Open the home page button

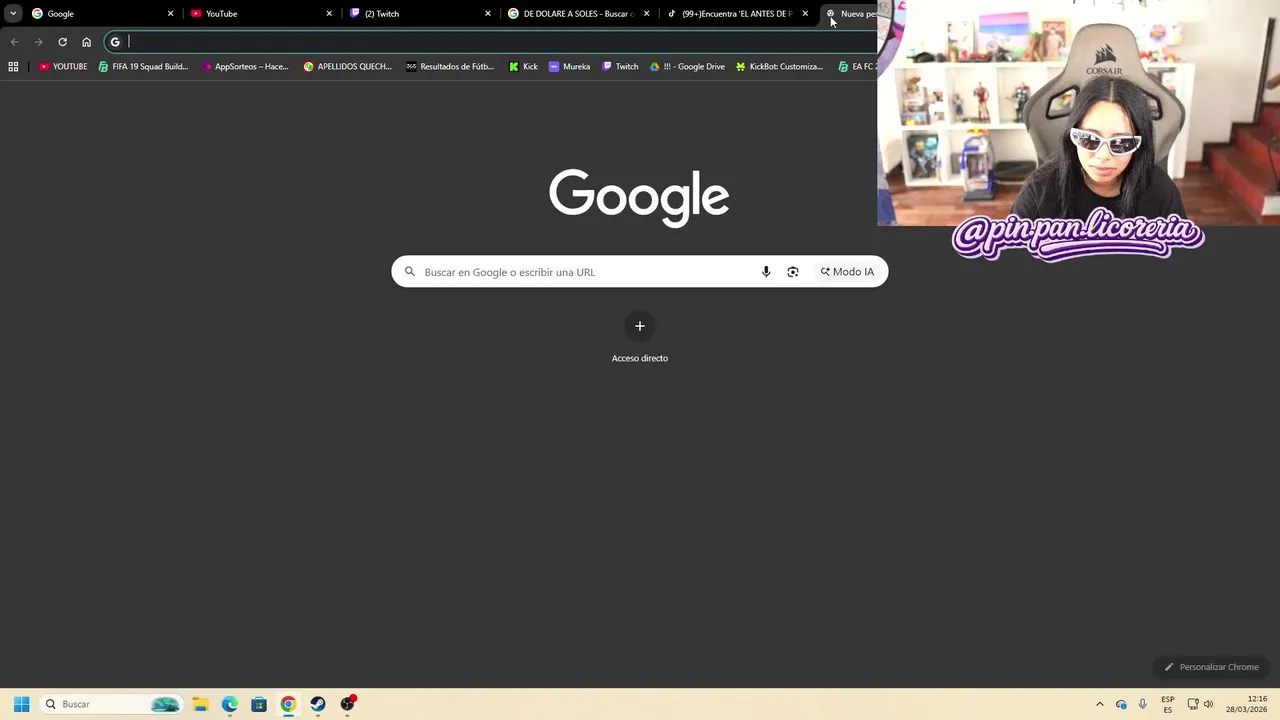pyautogui.click(x=86, y=42)
